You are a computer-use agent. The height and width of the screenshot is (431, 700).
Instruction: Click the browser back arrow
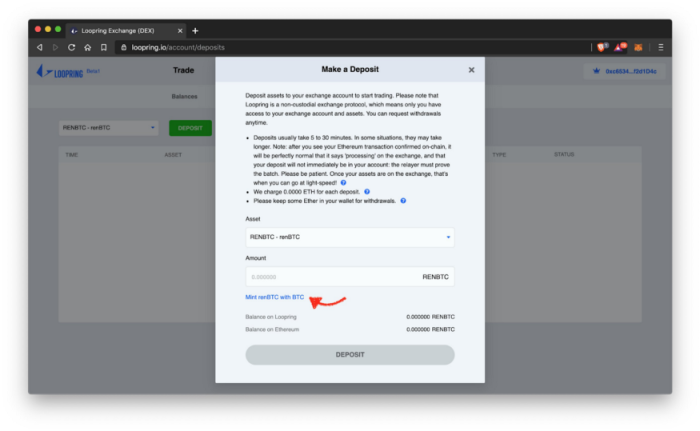pos(40,47)
